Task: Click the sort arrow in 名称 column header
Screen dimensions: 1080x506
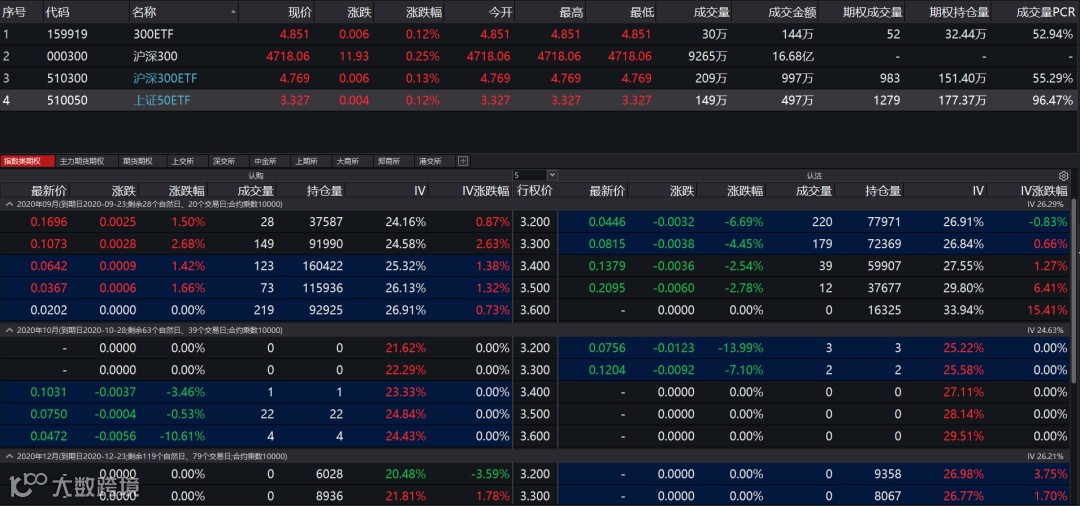Action: coord(233,12)
